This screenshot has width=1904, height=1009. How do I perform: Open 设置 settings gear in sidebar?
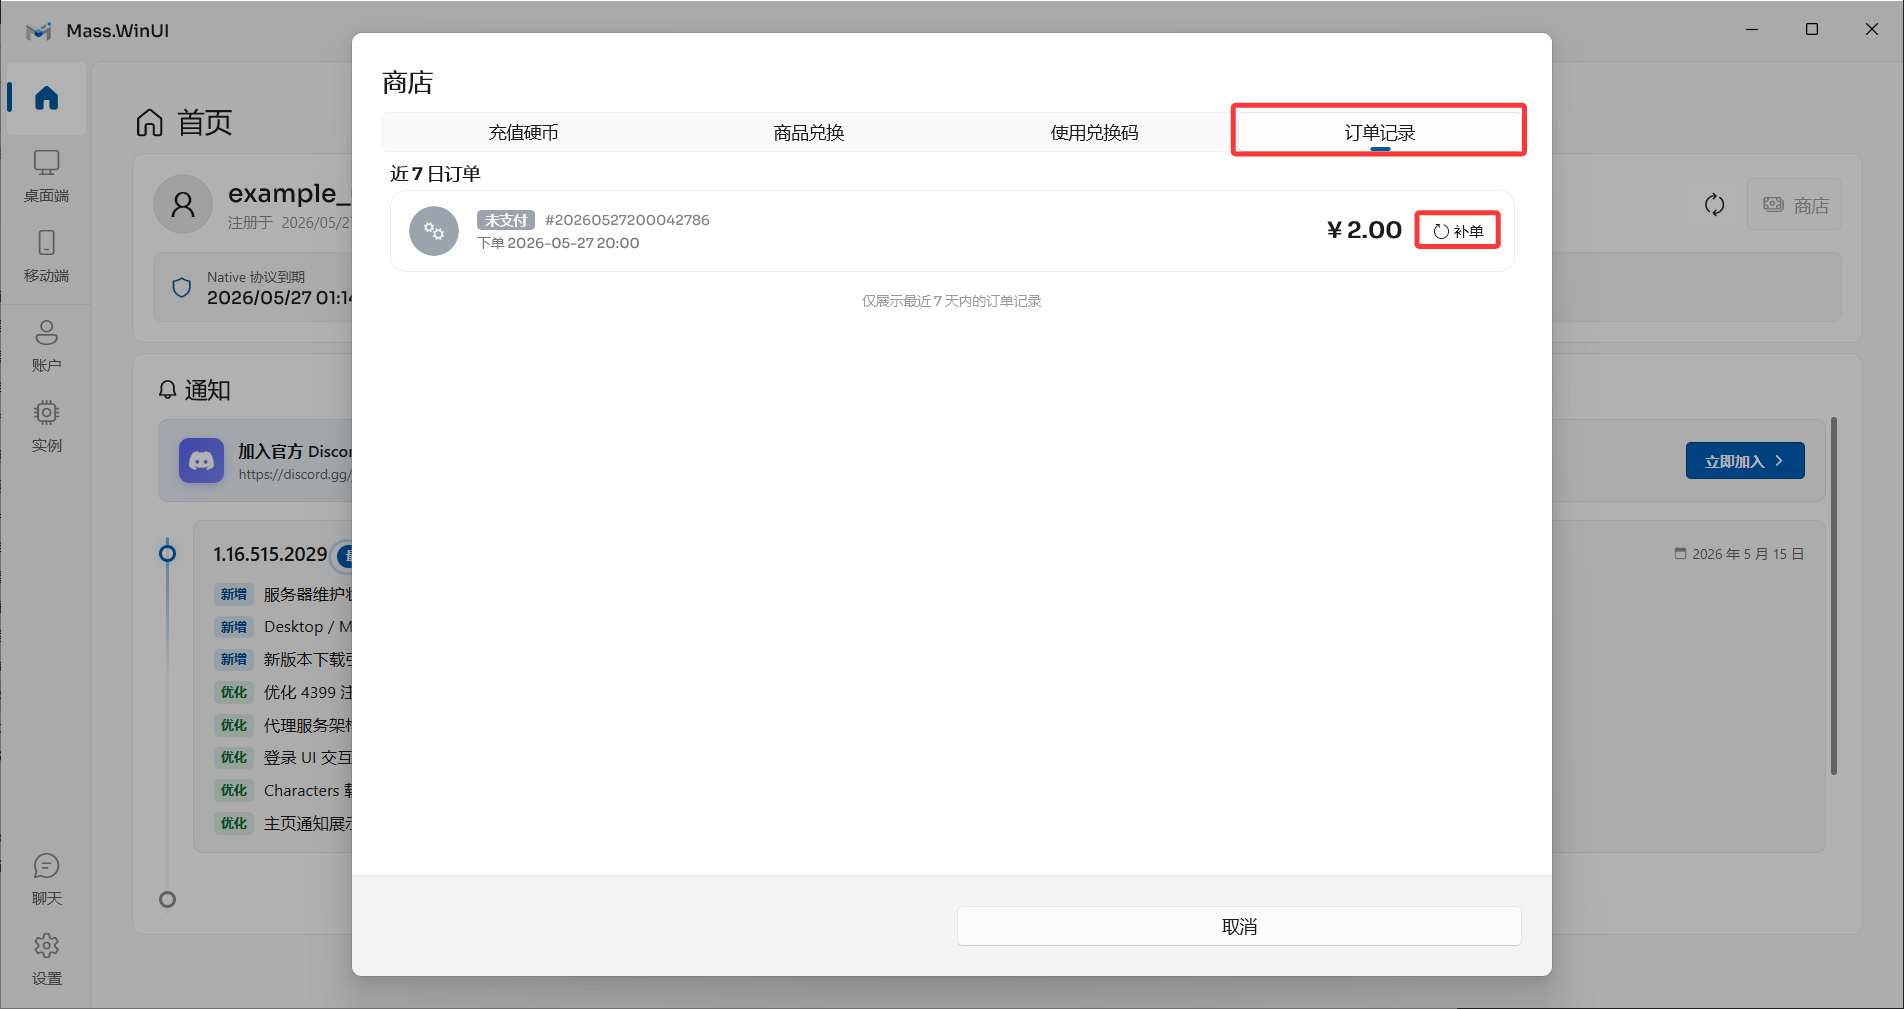46,959
